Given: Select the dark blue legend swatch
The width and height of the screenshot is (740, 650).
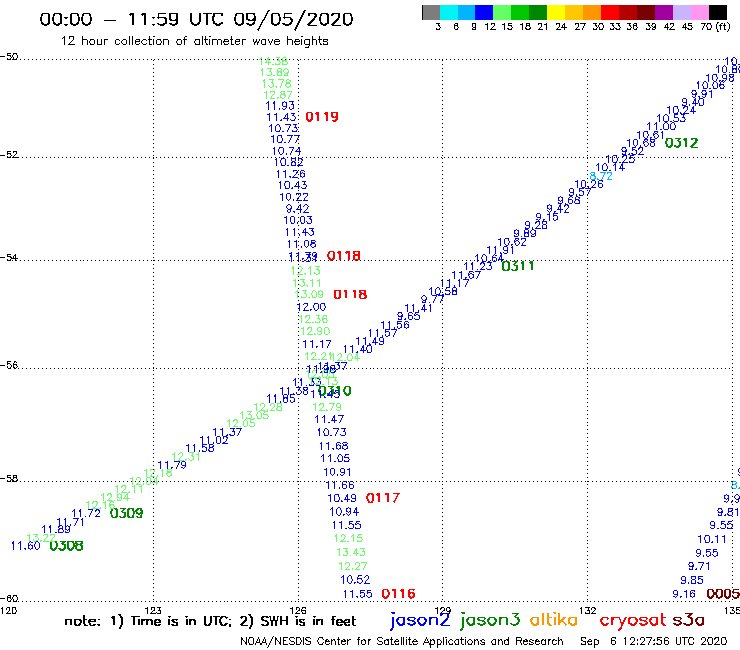Looking at the screenshot, I should 484,12.
